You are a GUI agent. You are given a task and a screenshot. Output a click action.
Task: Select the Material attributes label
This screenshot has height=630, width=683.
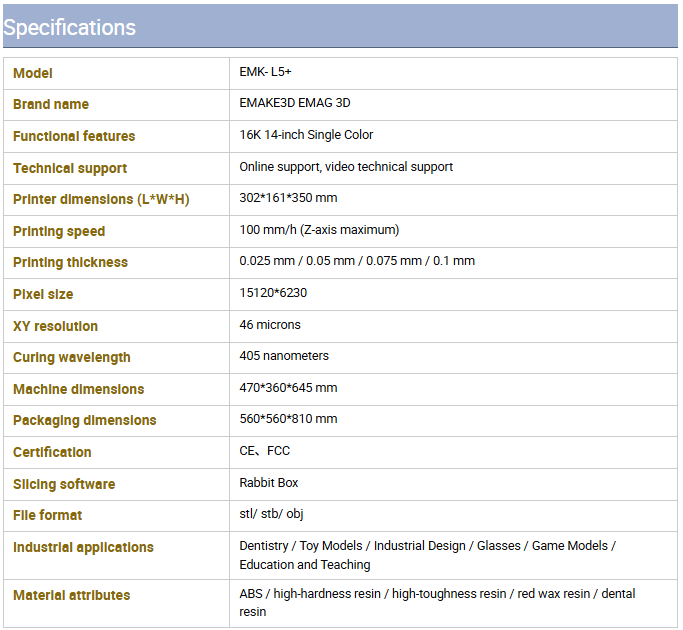71,595
